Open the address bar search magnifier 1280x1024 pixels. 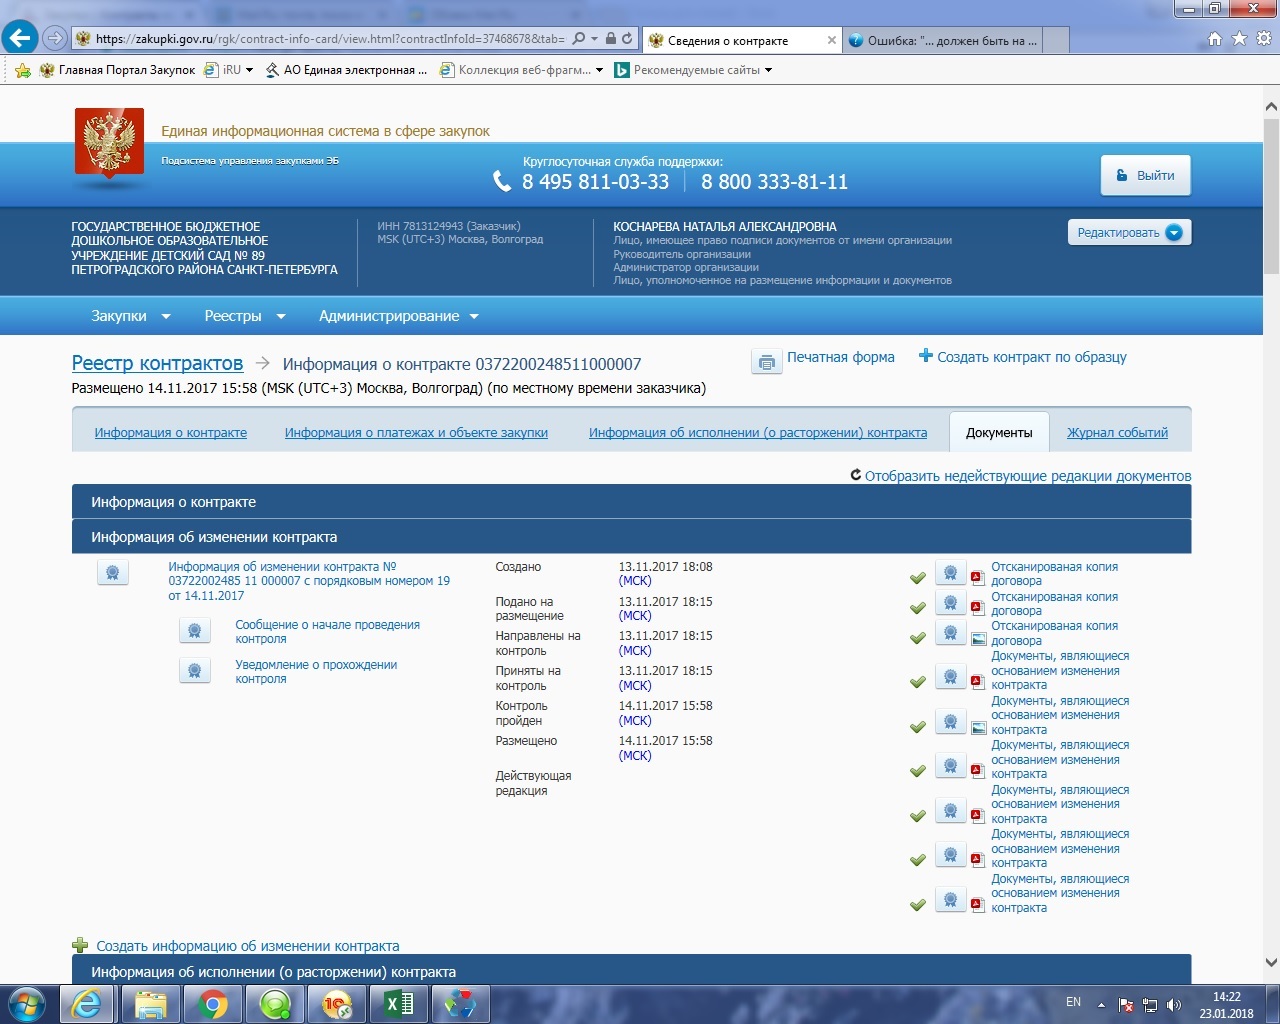pyautogui.click(x=579, y=39)
